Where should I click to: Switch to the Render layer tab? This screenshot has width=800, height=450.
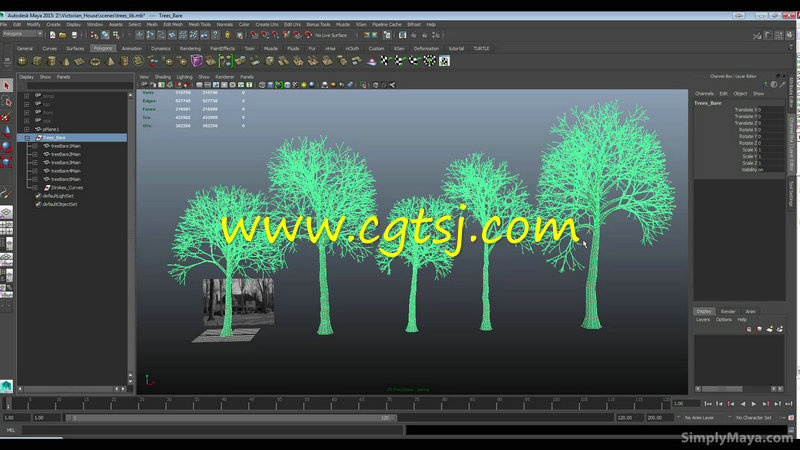coord(728,311)
